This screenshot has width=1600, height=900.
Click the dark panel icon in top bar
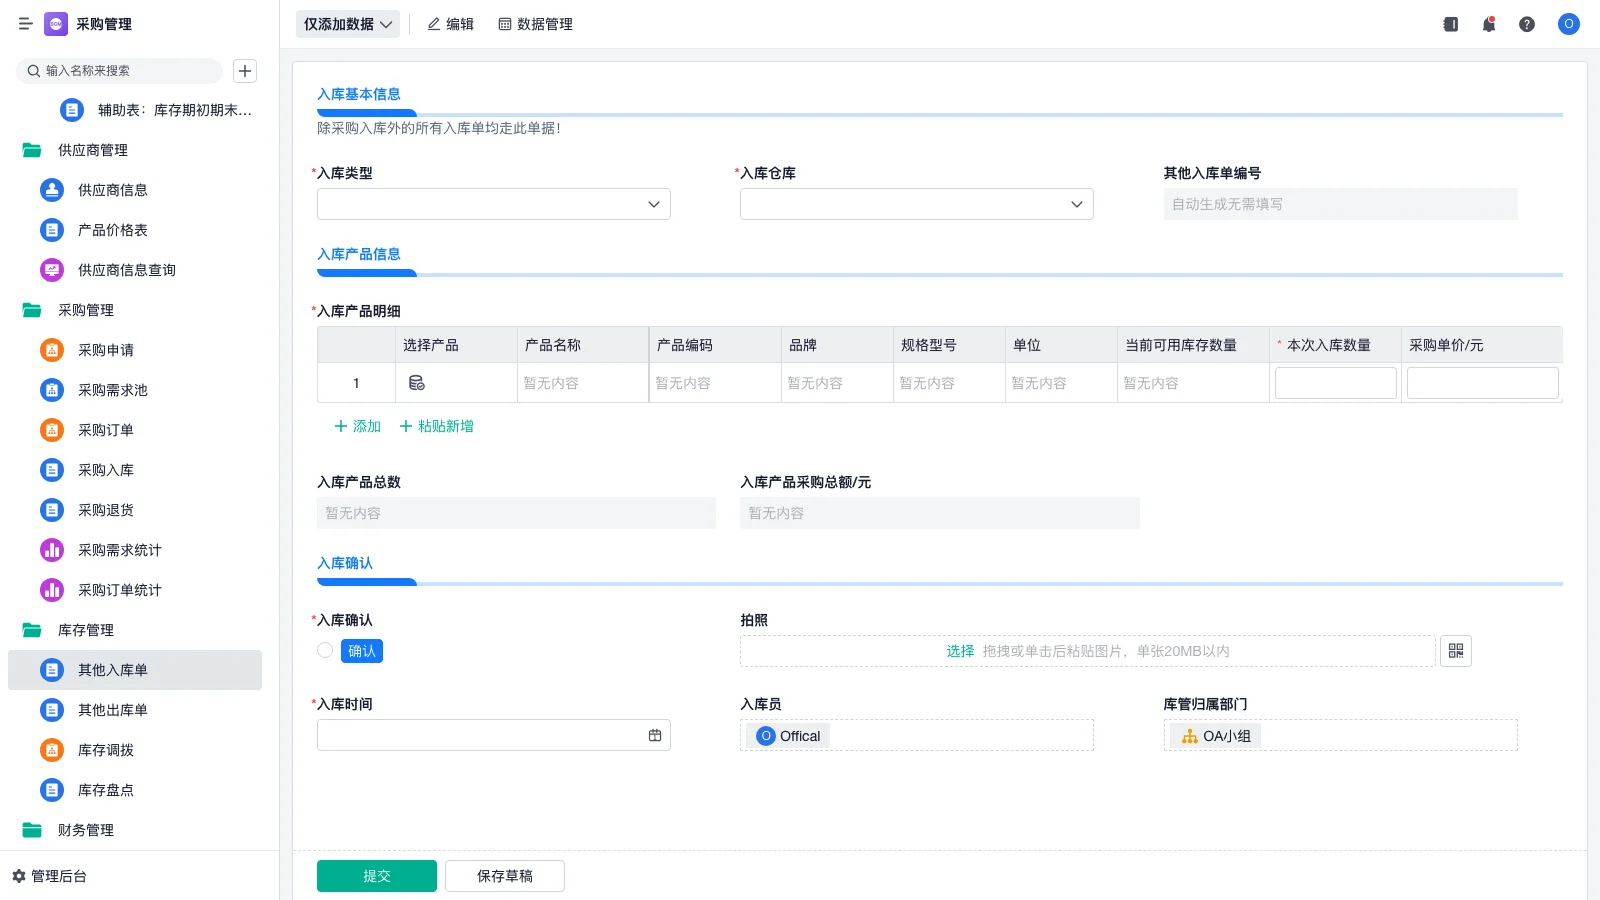[1451, 24]
